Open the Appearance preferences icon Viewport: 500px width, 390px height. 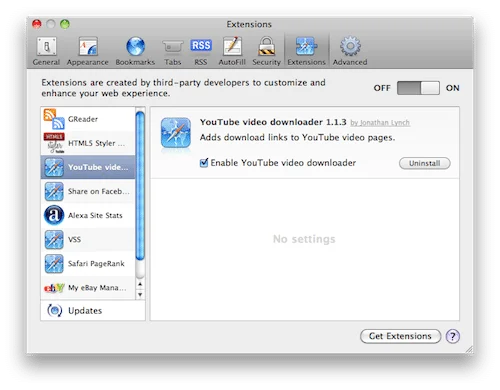[88, 46]
